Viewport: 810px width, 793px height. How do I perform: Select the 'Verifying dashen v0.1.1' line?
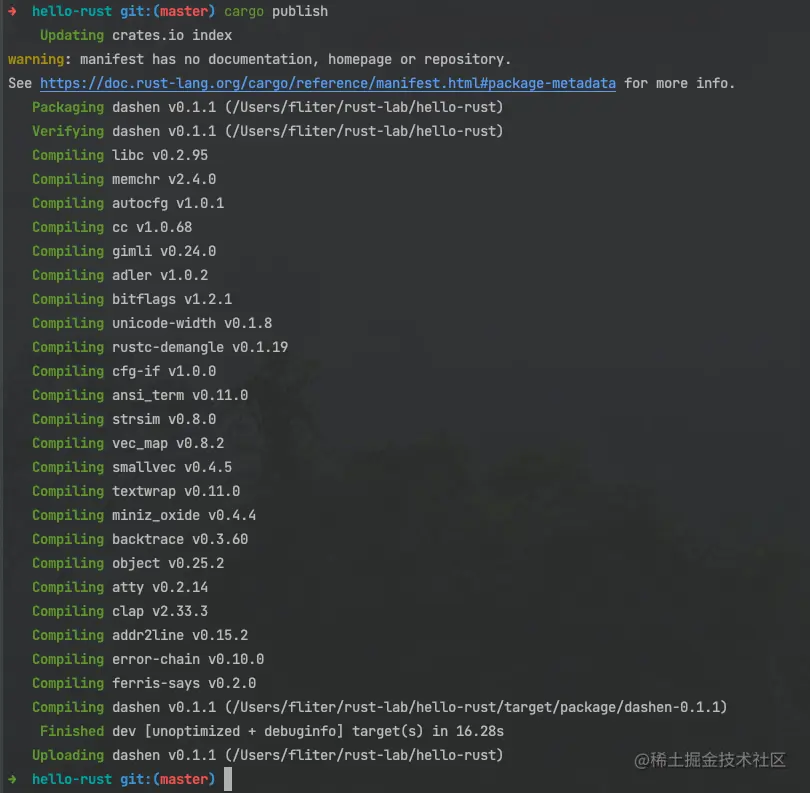click(x=268, y=131)
